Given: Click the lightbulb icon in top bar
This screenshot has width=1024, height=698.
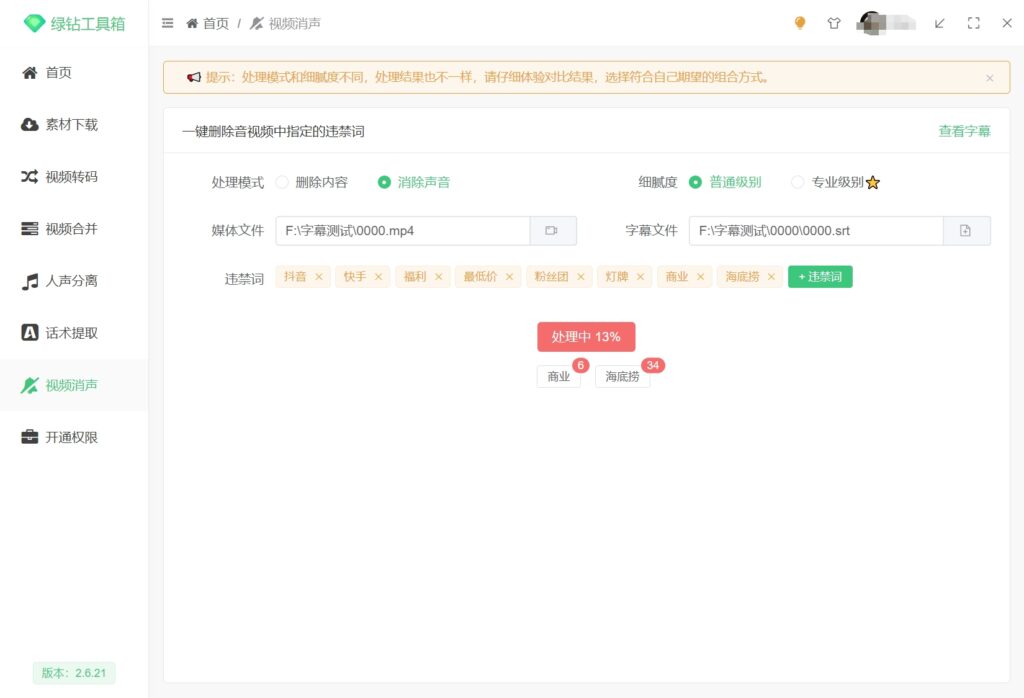Looking at the screenshot, I should point(799,22).
